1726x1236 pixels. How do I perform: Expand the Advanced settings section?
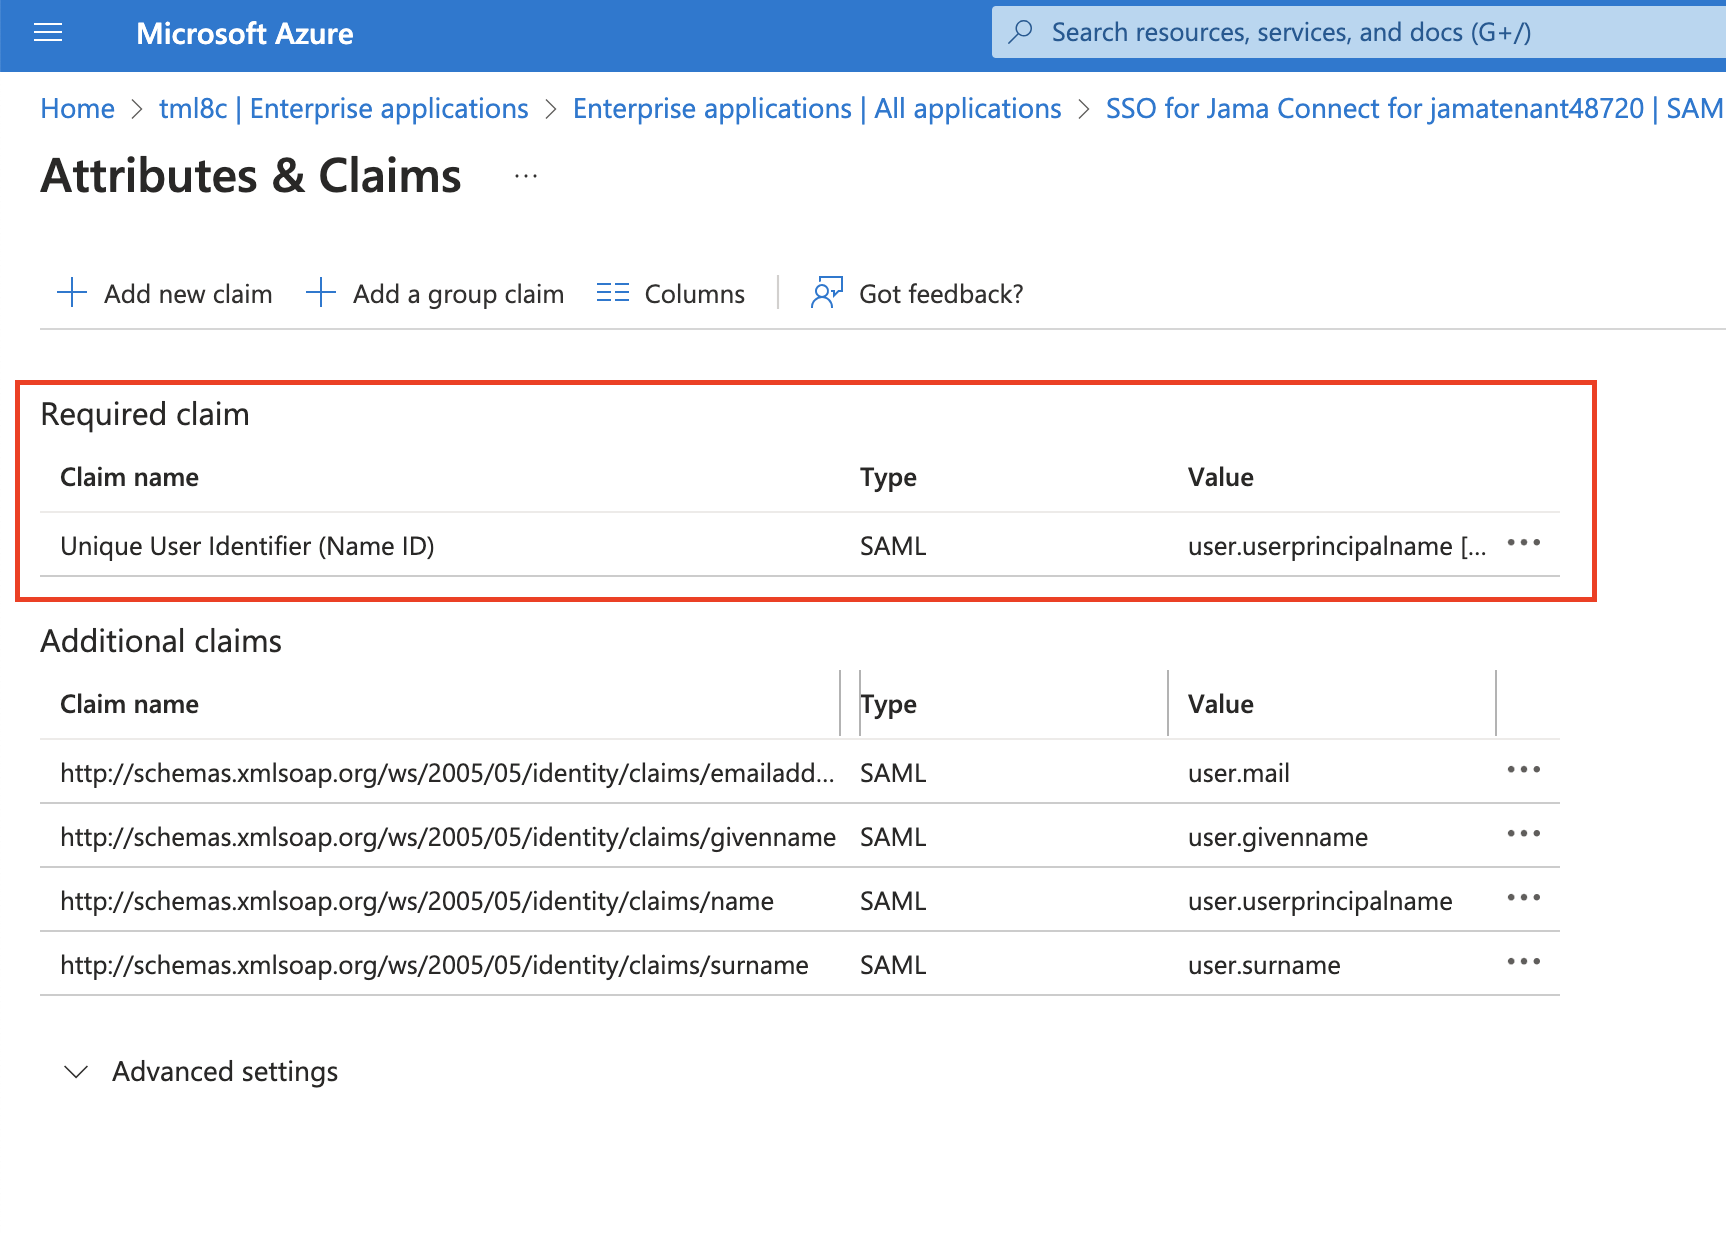(76, 1072)
